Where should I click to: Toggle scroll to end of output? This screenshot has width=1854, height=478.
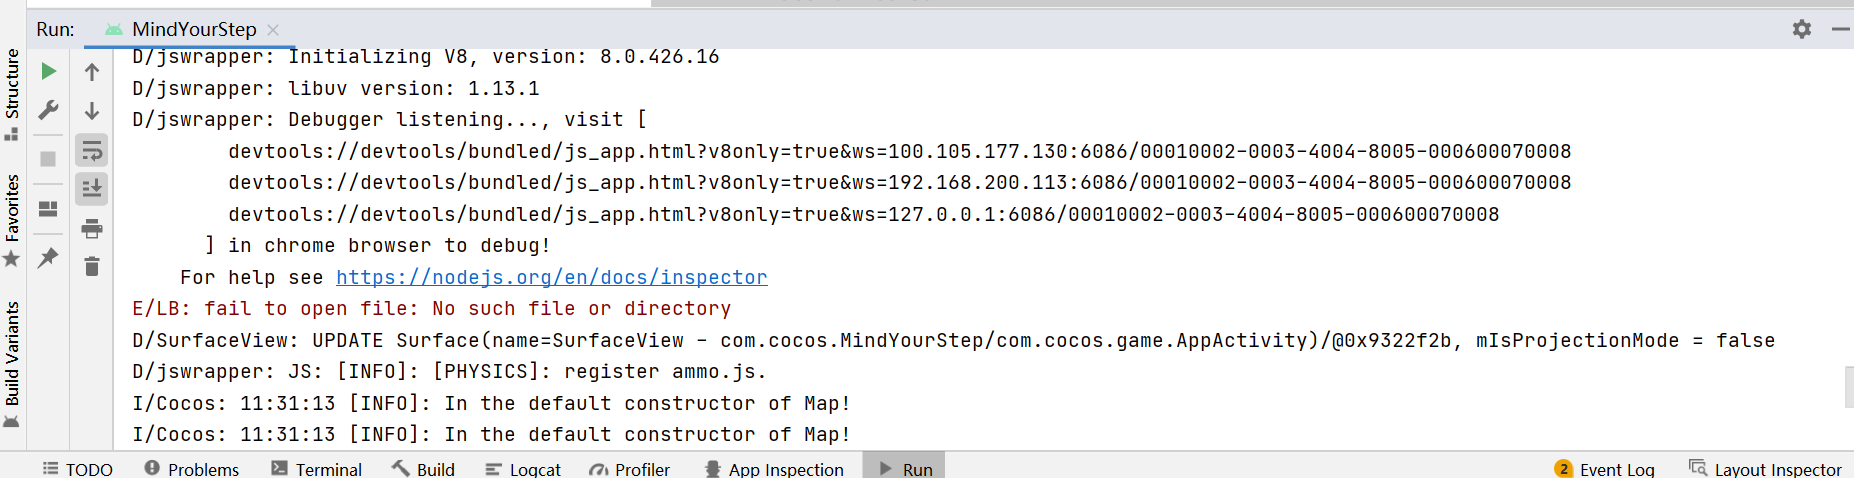[x=92, y=189]
